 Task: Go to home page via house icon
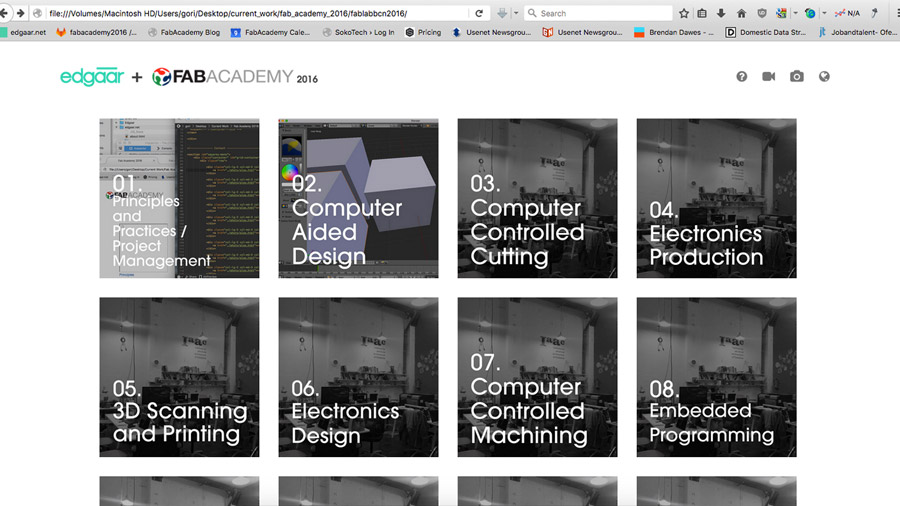pos(742,13)
